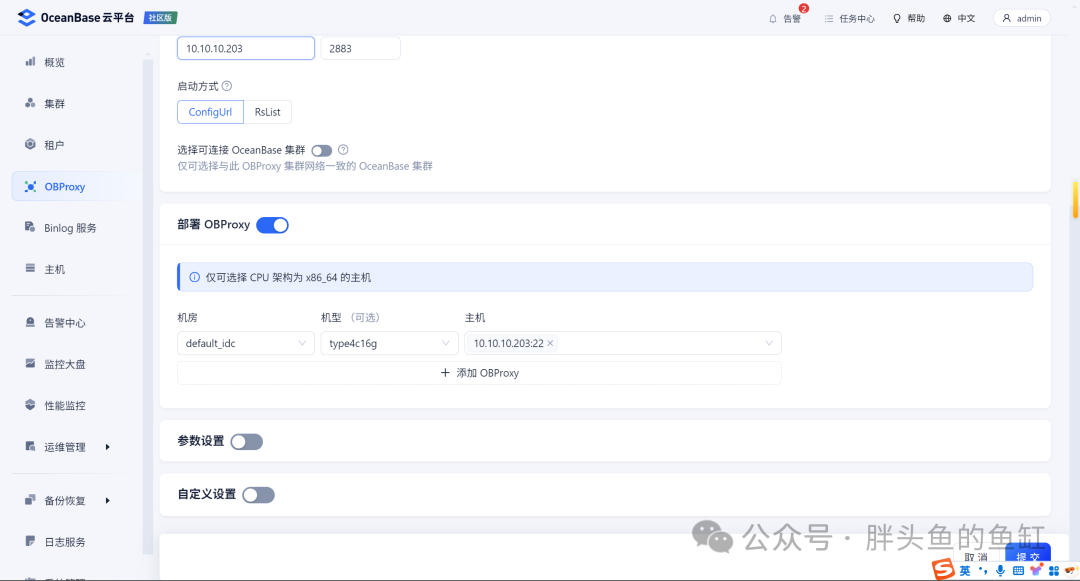Image resolution: width=1080 pixels, height=581 pixels.
Task: Click the 帮助 help lightbulb icon
Action: coord(897,19)
